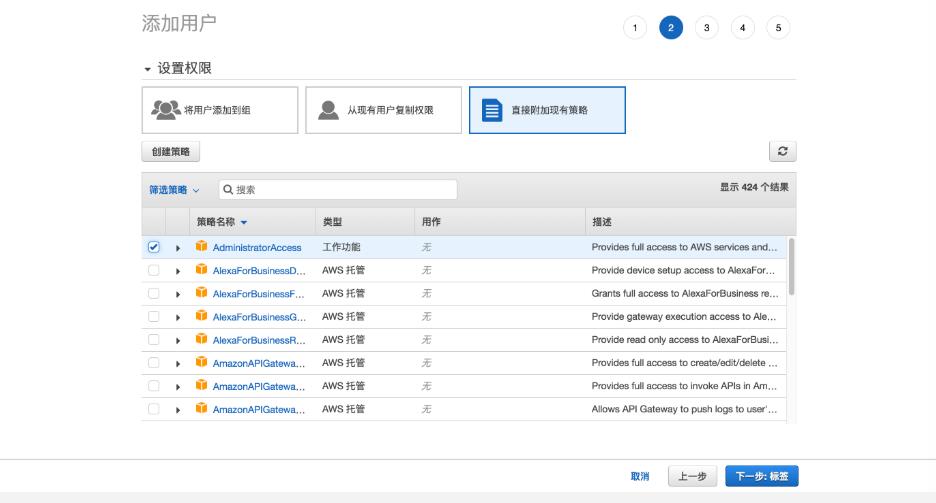Expand the row describing 'create/edit/delete' access
The width and height of the screenshot is (936, 503).
tap(178, 363)
